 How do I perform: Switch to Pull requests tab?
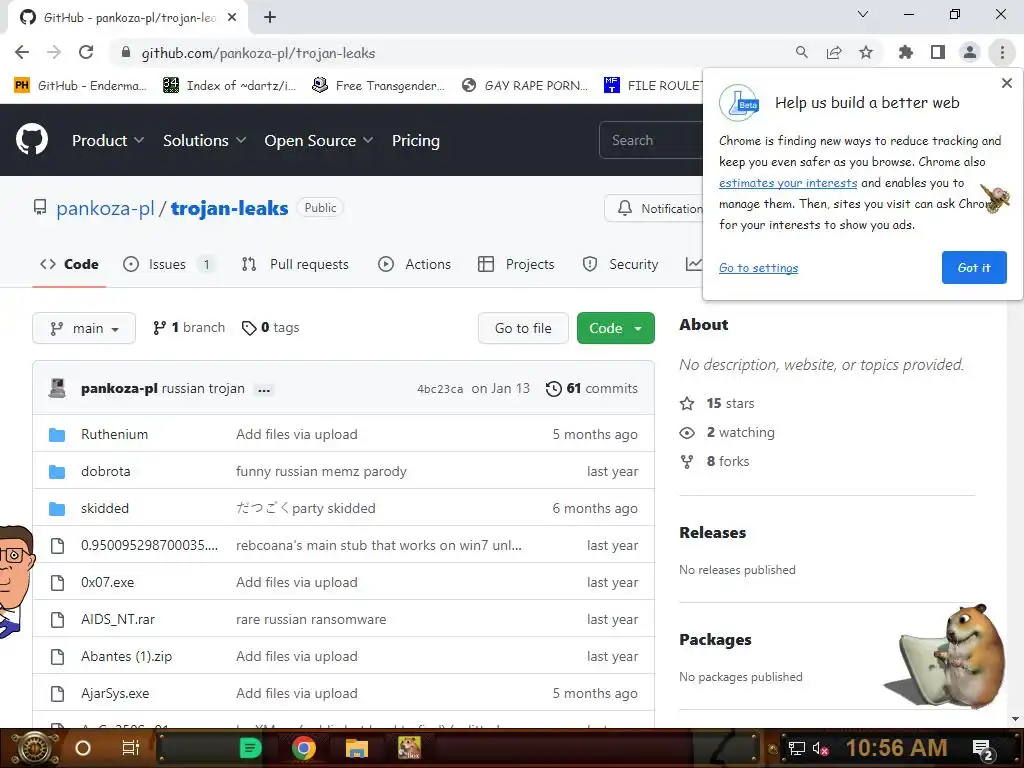pos(295,264)
